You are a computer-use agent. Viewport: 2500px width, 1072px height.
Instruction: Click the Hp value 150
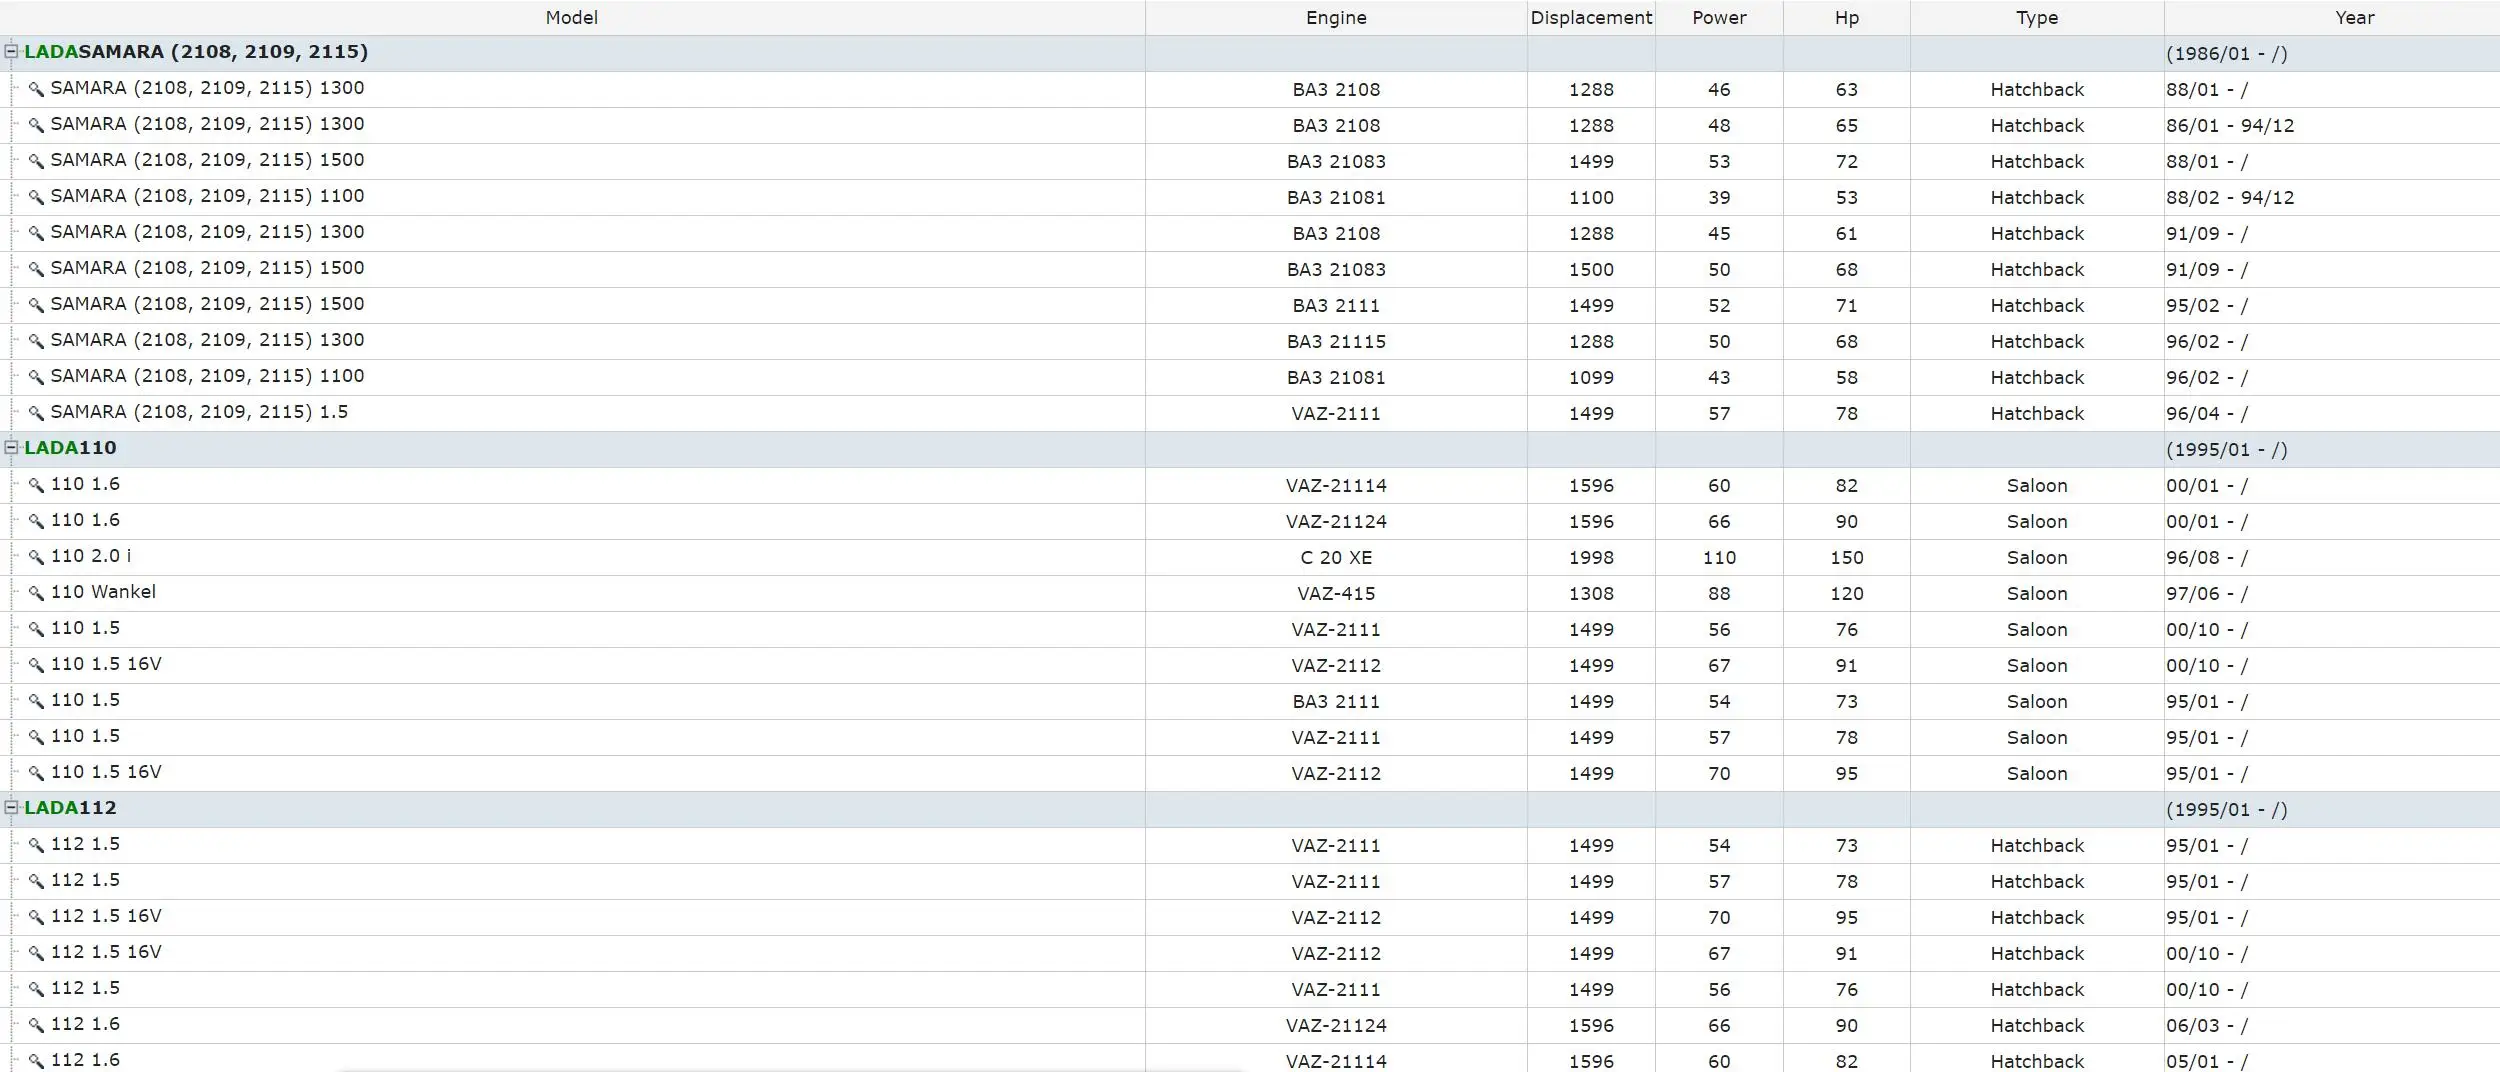1847,558
